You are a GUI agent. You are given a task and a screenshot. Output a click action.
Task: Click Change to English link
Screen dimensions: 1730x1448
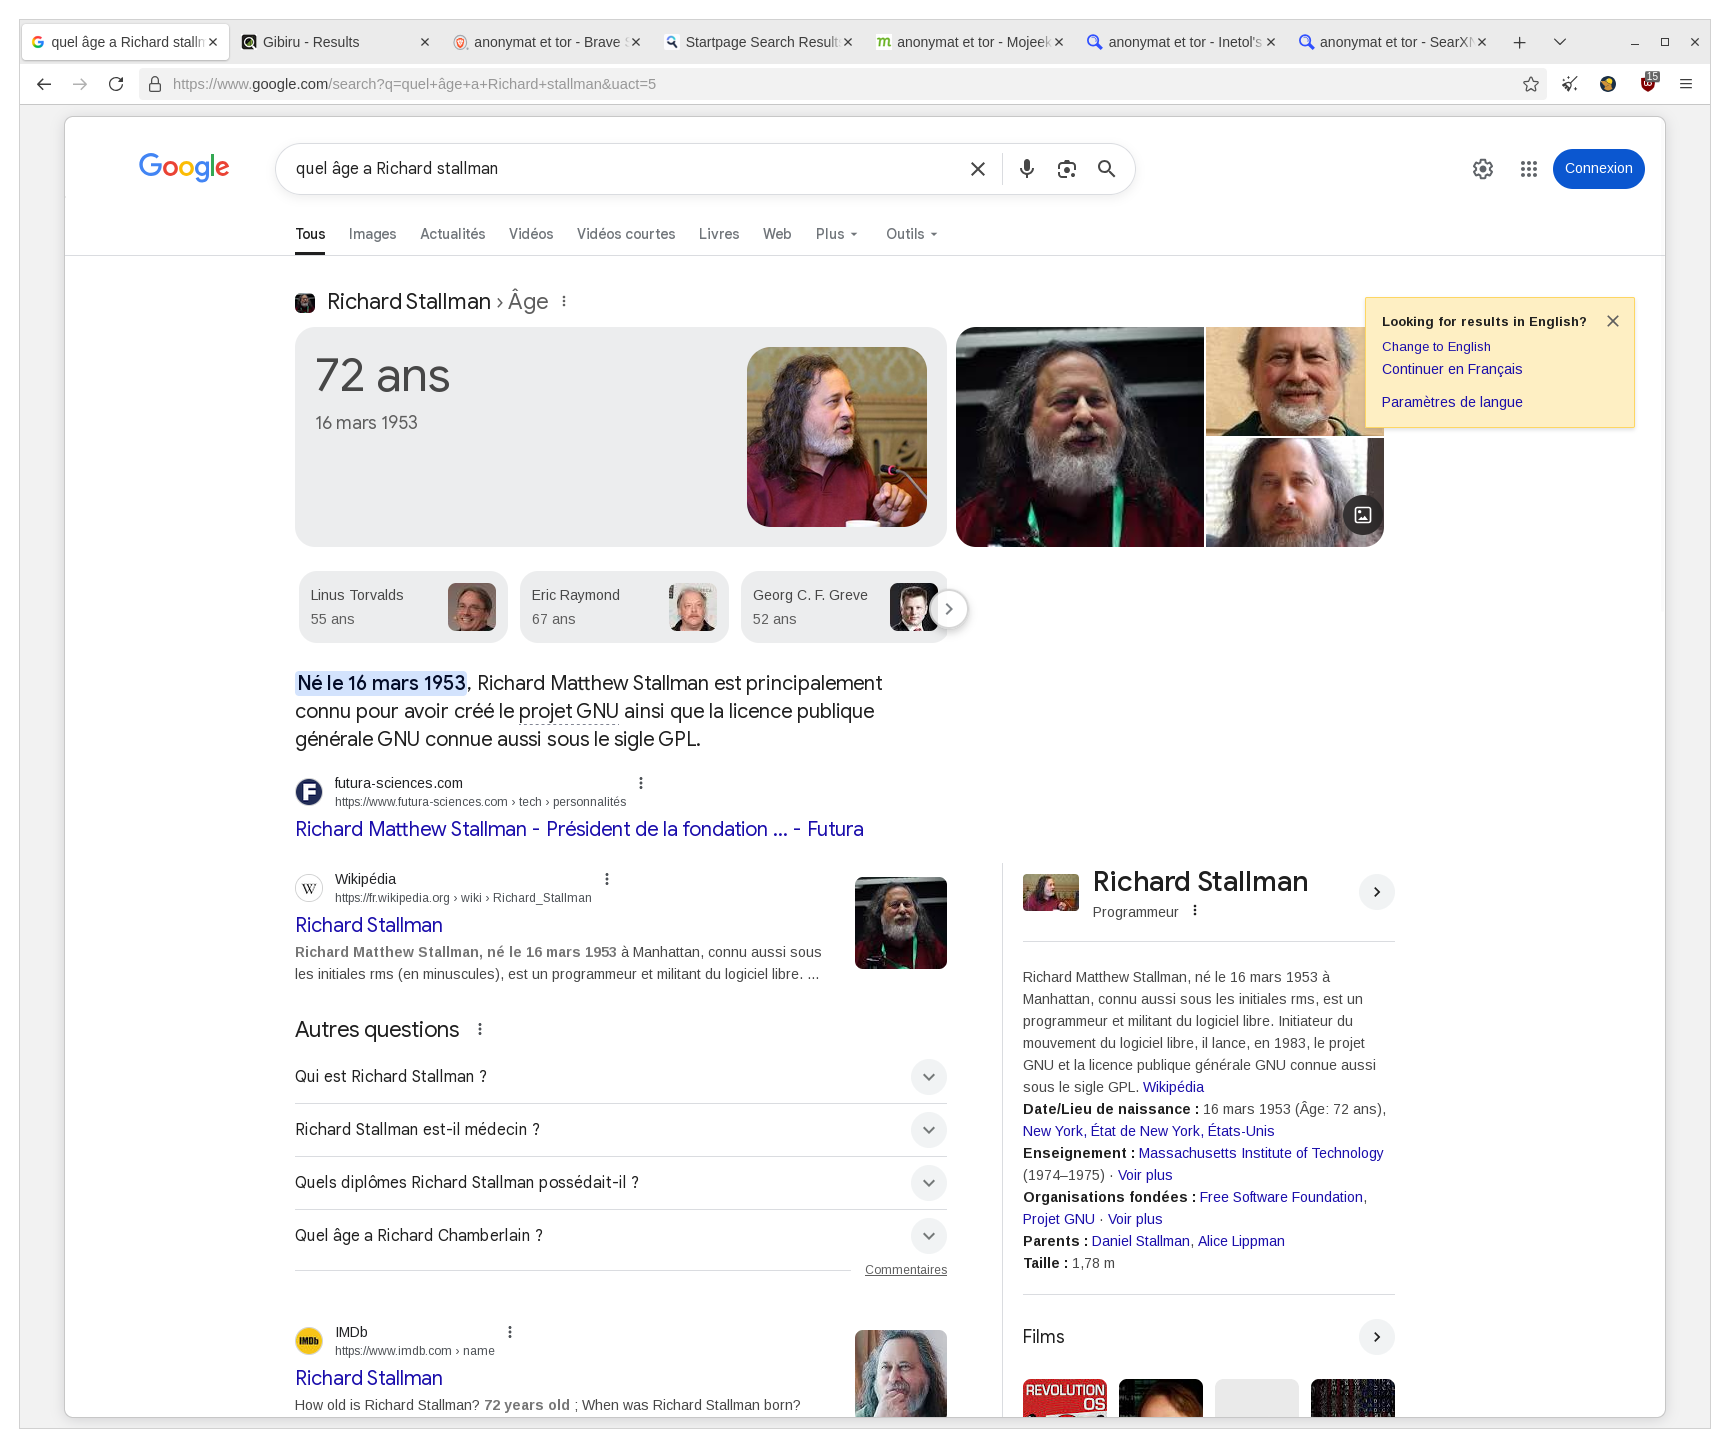point(1435,347)
